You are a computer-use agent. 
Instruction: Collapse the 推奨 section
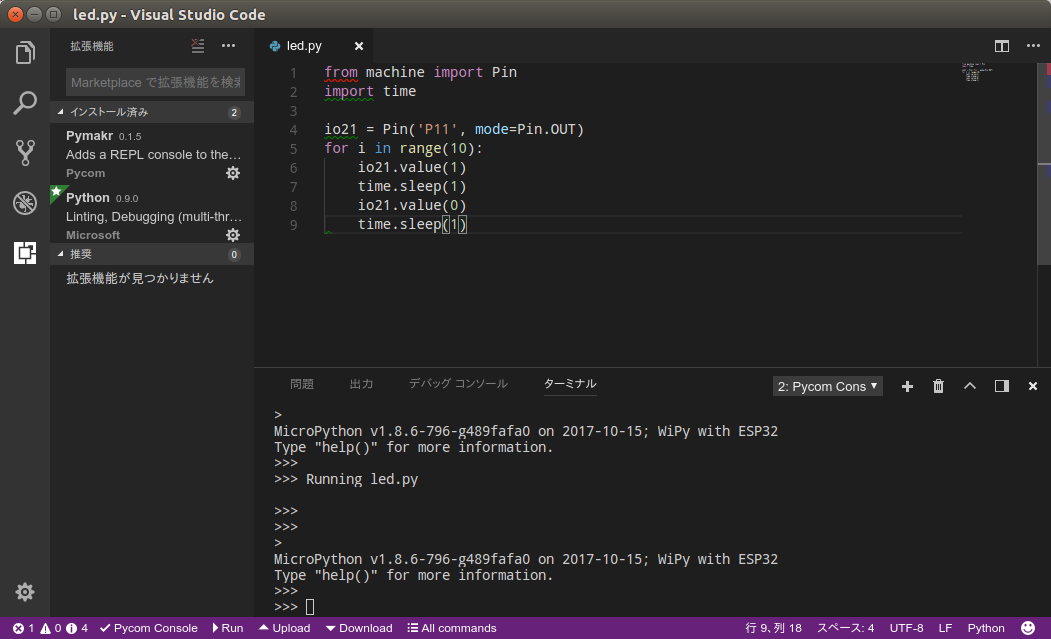[152, 254]
